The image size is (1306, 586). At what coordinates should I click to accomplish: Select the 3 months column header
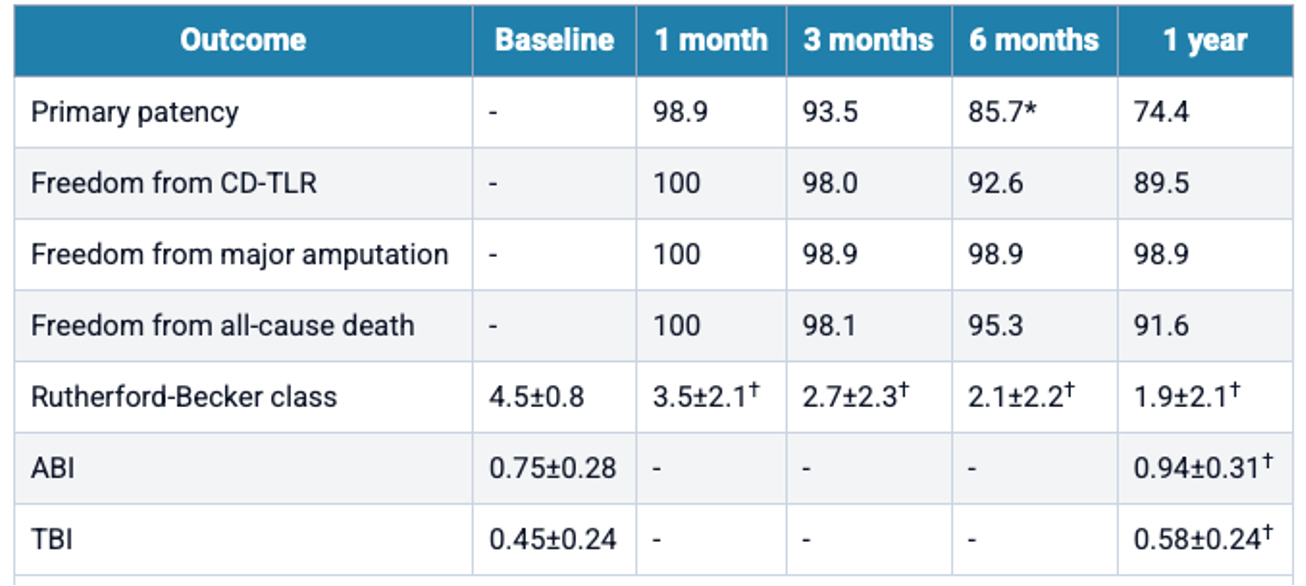click(868, 41)
